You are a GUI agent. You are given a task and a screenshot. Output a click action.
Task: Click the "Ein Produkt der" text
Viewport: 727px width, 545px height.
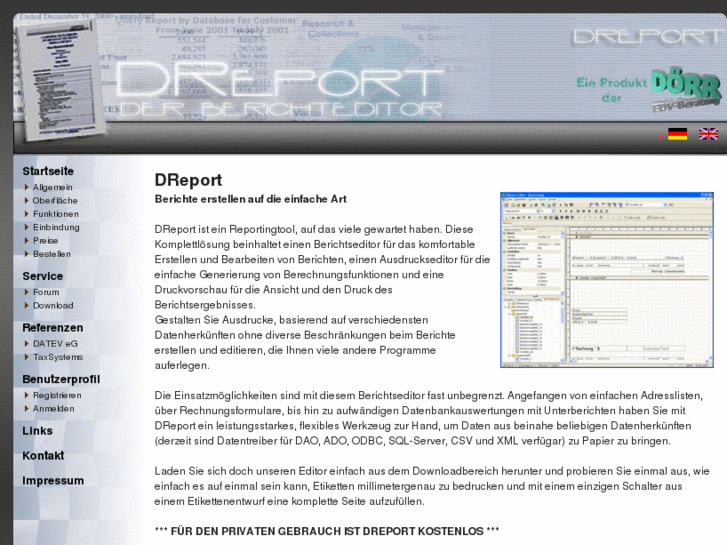(612, 90)
